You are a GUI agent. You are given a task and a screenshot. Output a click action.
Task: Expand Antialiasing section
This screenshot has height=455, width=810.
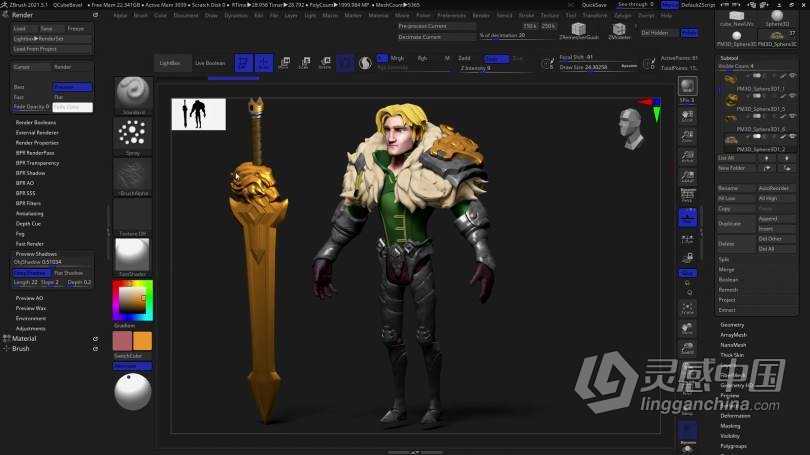(x=29, y=213)
